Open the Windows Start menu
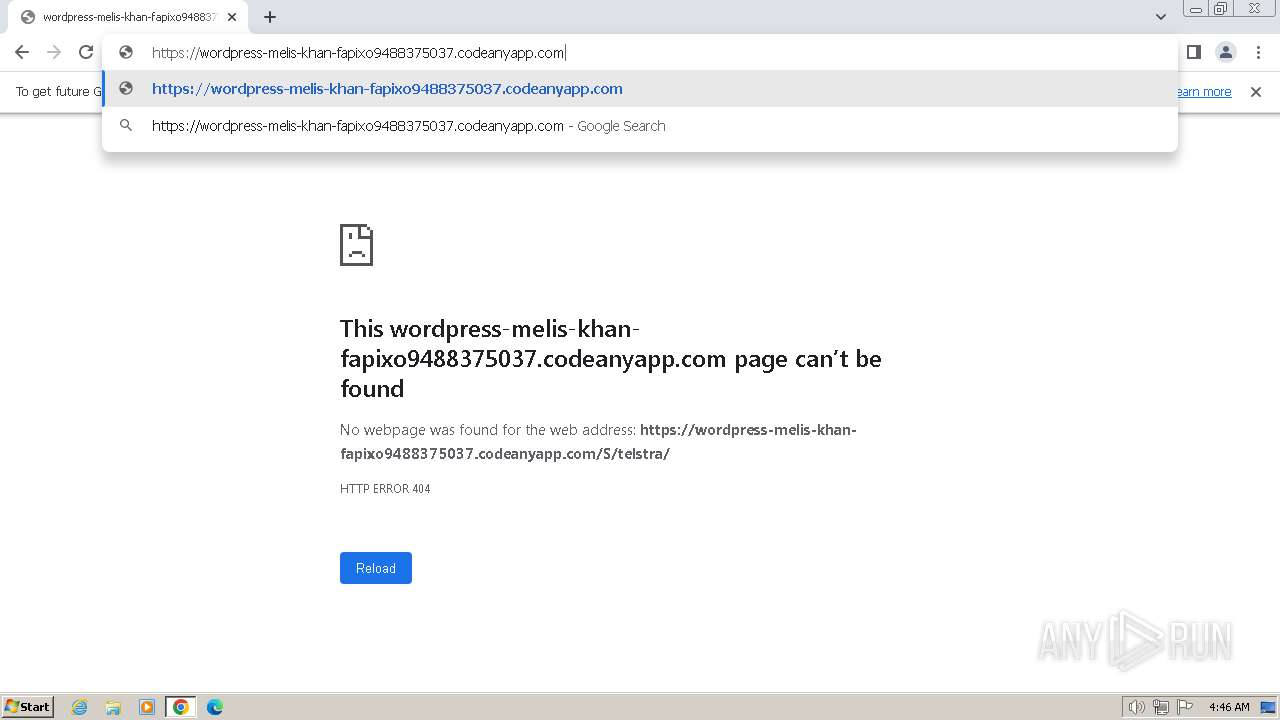Image resolution: width=1280 pixels, height=720 pixels. 27,707
